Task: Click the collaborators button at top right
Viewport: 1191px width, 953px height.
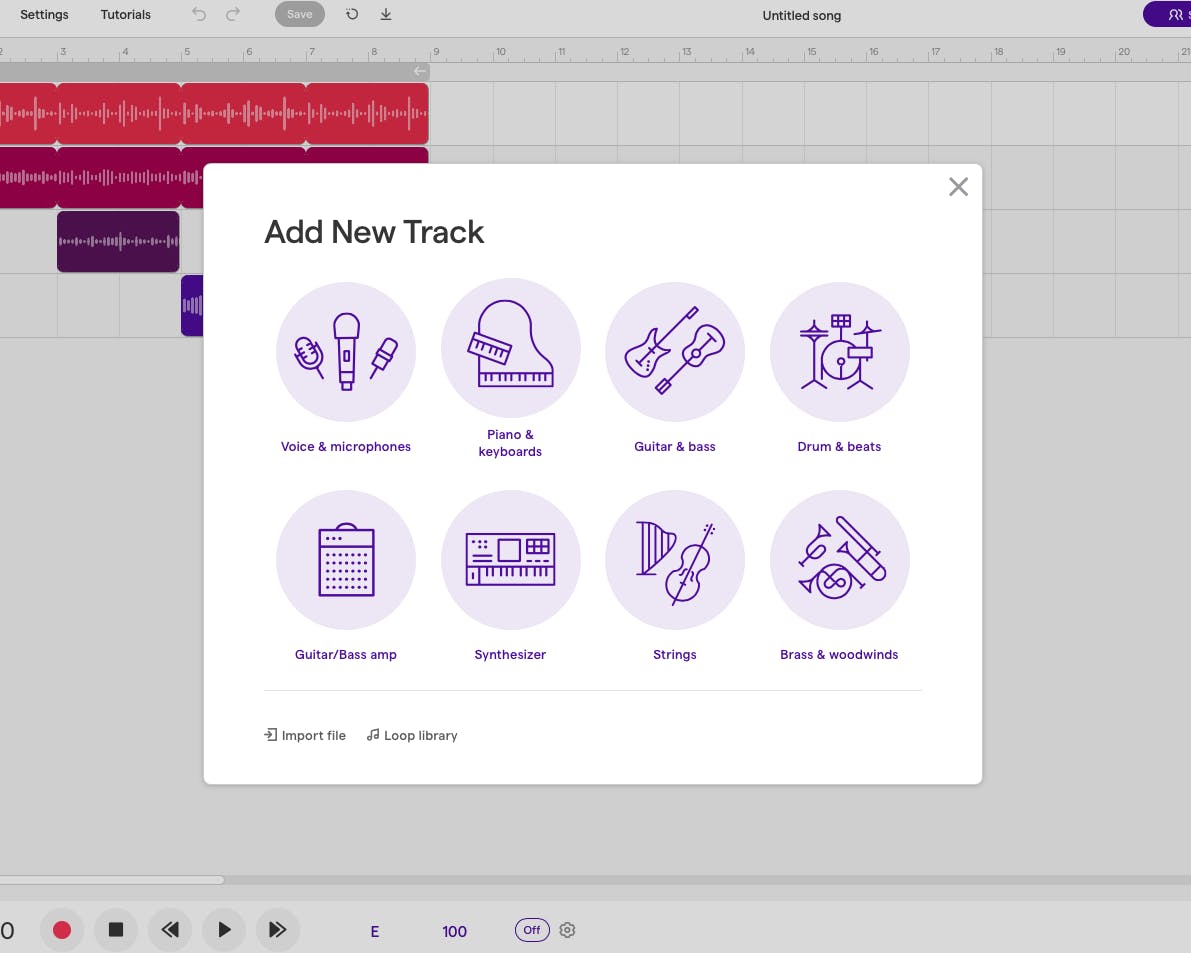Action: (1167, 14)
